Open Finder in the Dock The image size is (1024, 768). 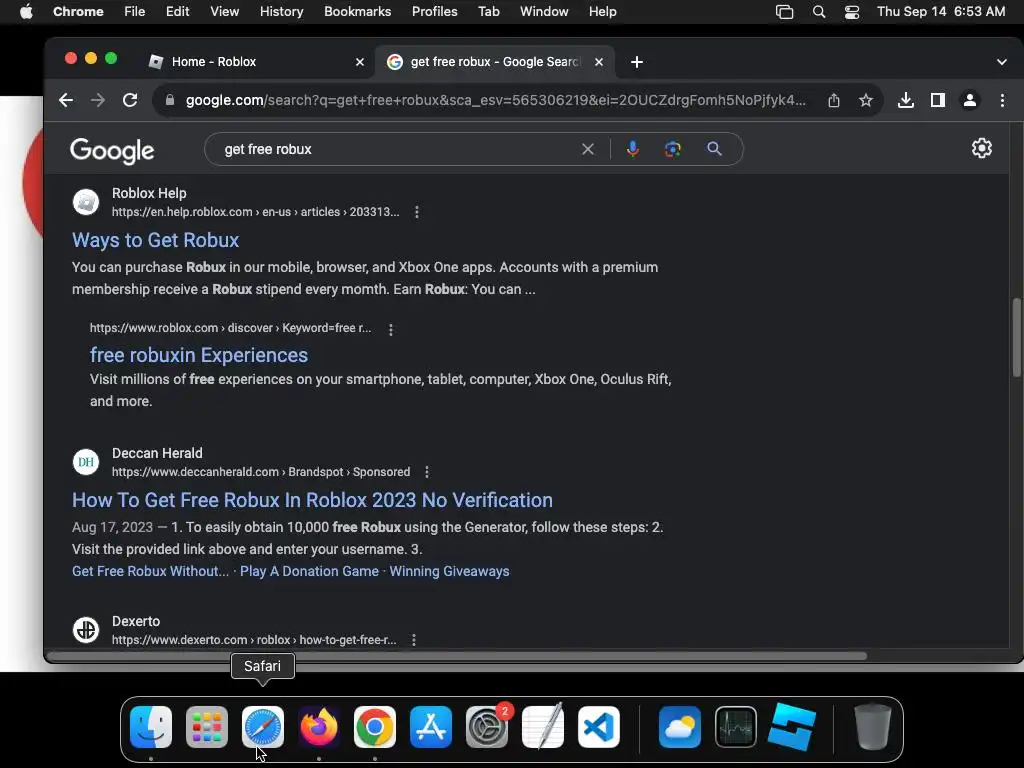(x=151, y=727)
